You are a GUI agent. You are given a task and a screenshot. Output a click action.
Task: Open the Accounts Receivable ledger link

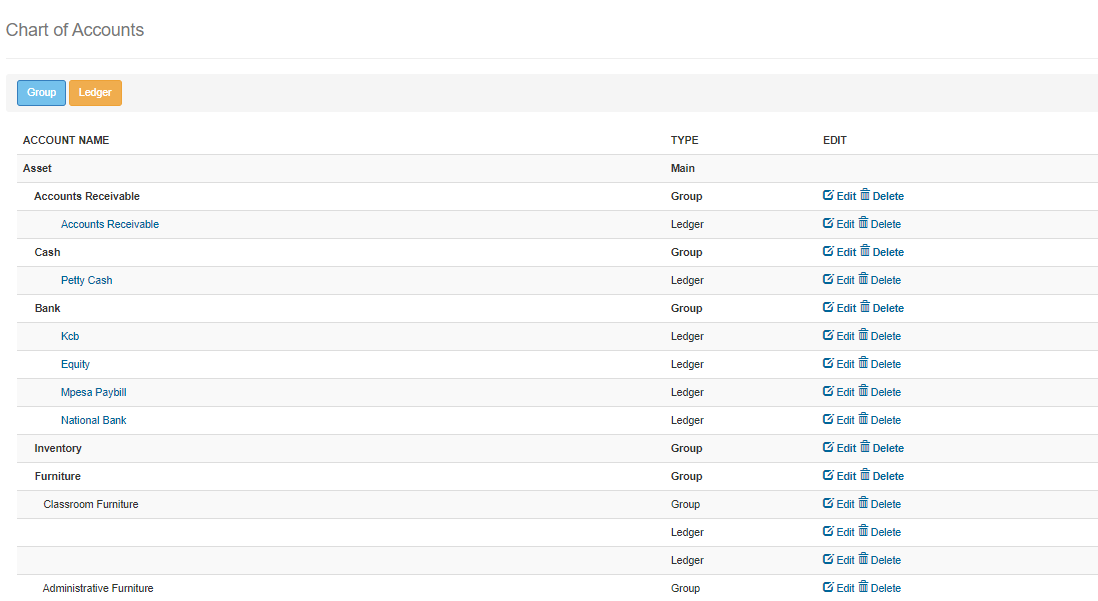(110, 224)
